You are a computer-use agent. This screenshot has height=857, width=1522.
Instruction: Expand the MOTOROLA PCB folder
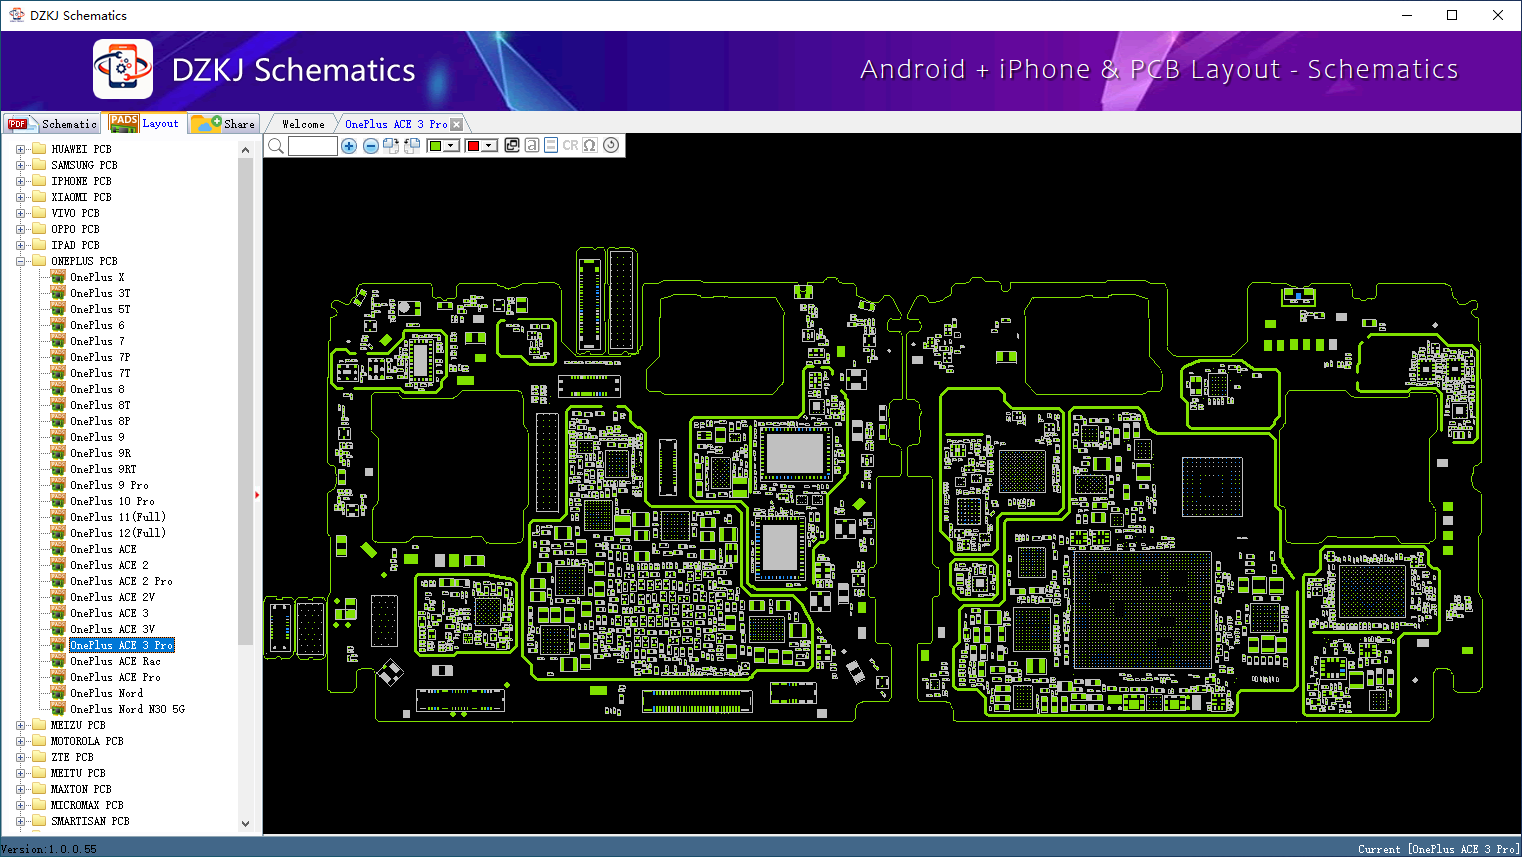coord(20,741)
